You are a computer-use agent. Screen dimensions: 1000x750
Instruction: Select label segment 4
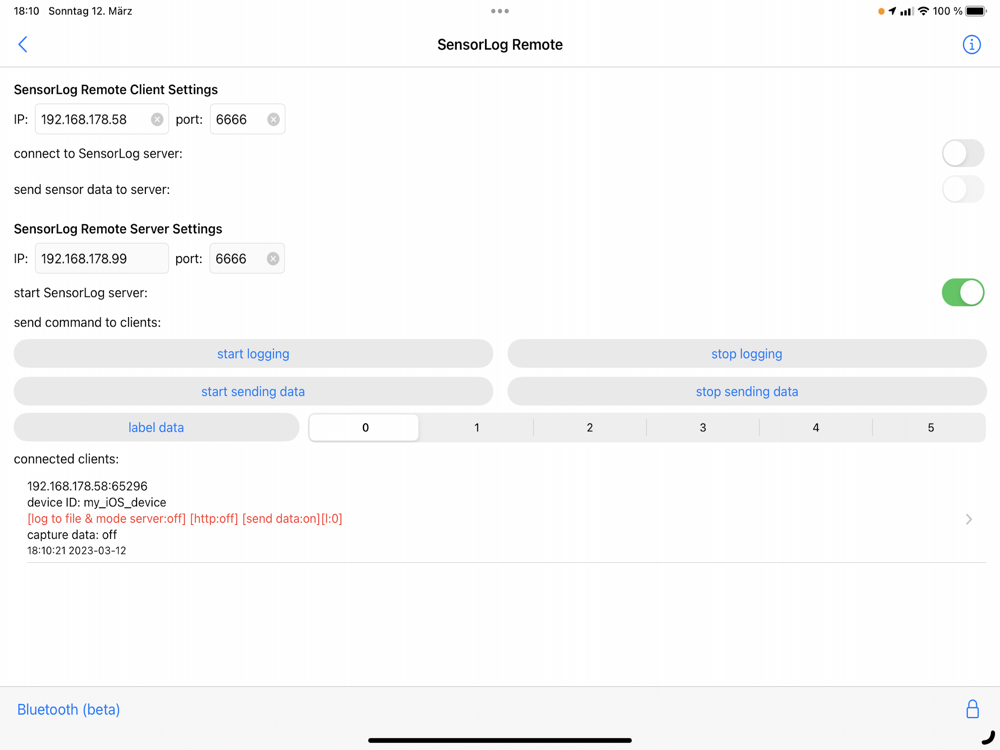(x=816, y=427)
